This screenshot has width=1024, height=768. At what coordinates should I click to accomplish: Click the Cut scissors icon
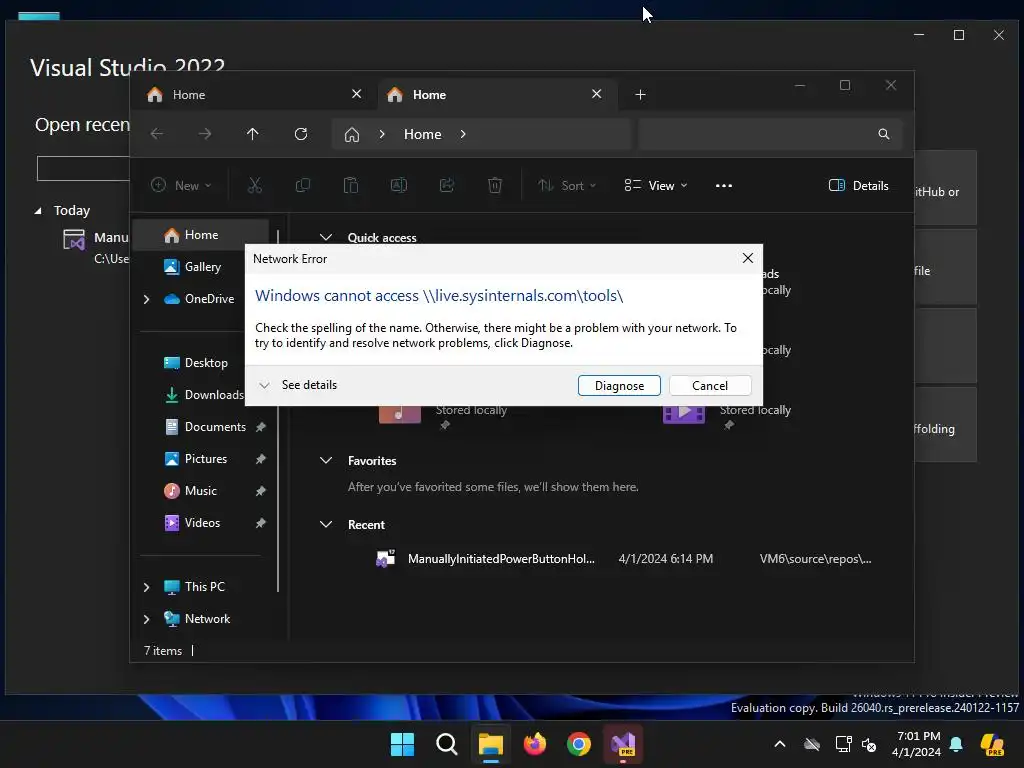click(255, 185)
